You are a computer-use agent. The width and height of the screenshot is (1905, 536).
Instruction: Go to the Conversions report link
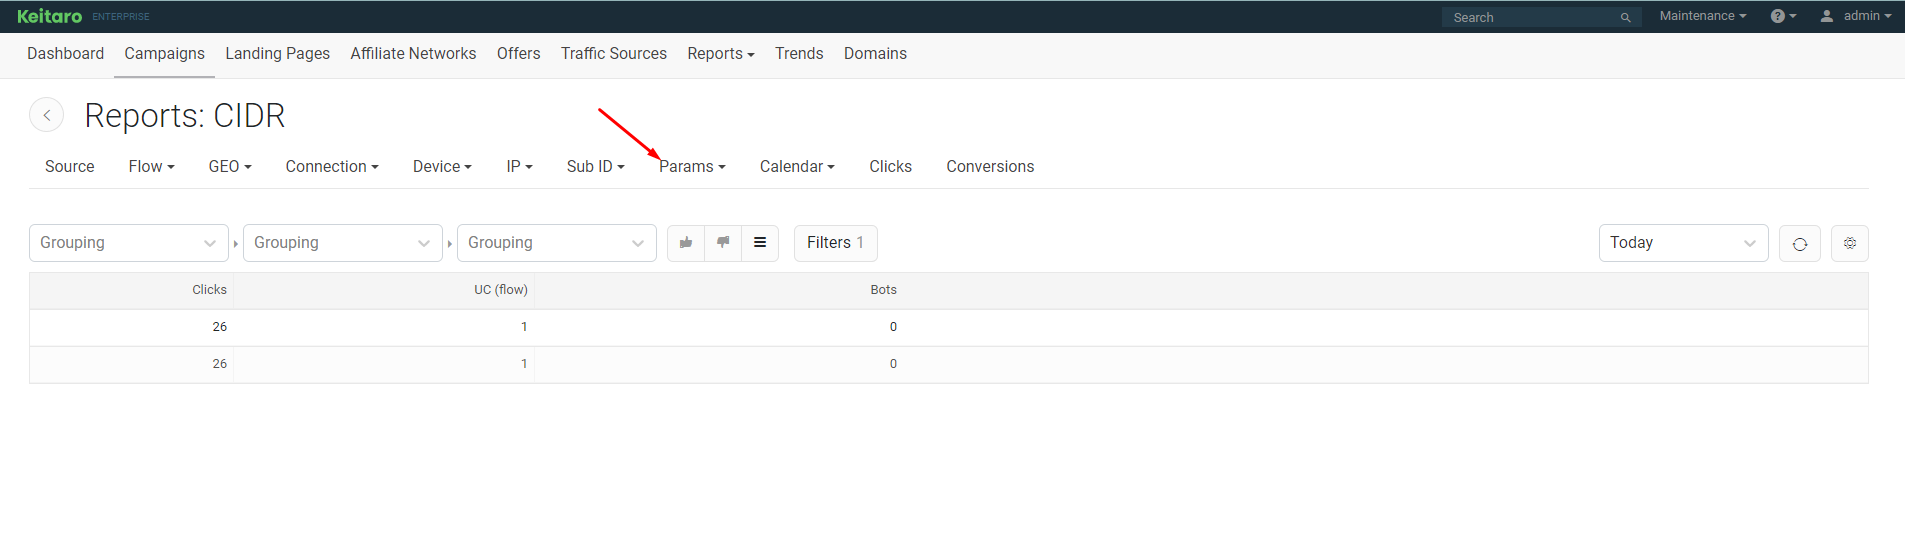tap(990, 167)
